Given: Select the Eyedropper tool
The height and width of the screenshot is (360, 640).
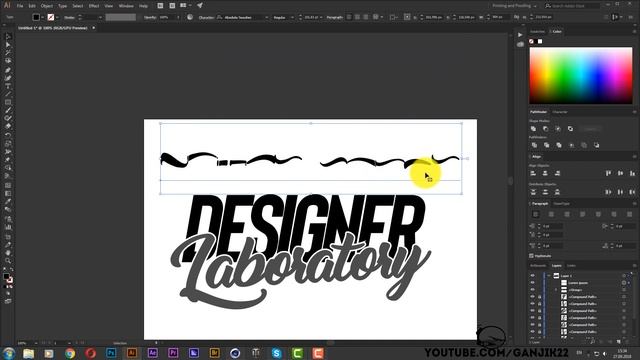Looking at the screenshot, I should coord(8,201).
